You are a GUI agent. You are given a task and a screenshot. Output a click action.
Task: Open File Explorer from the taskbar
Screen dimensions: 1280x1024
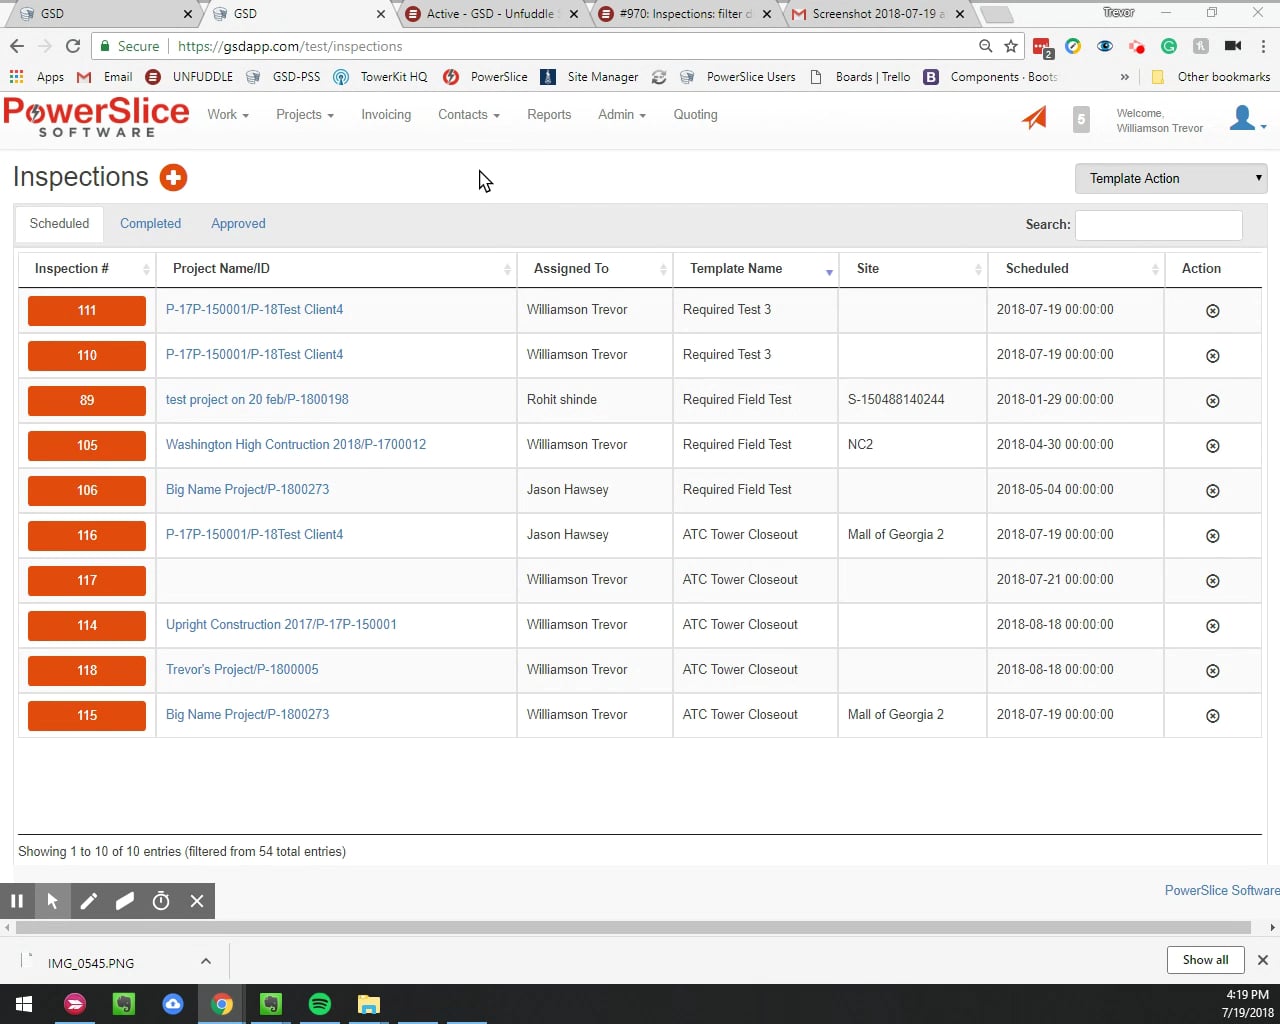(369, 1004)
